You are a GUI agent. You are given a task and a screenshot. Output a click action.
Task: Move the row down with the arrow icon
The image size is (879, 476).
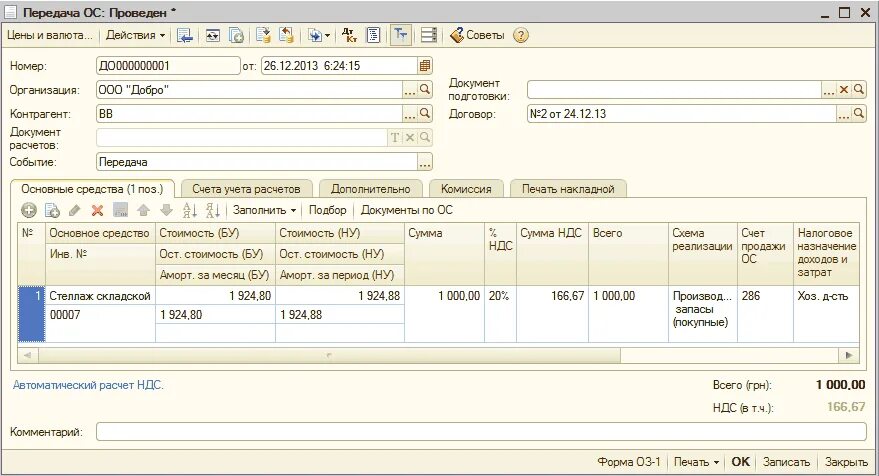click(x=166, y=210)
